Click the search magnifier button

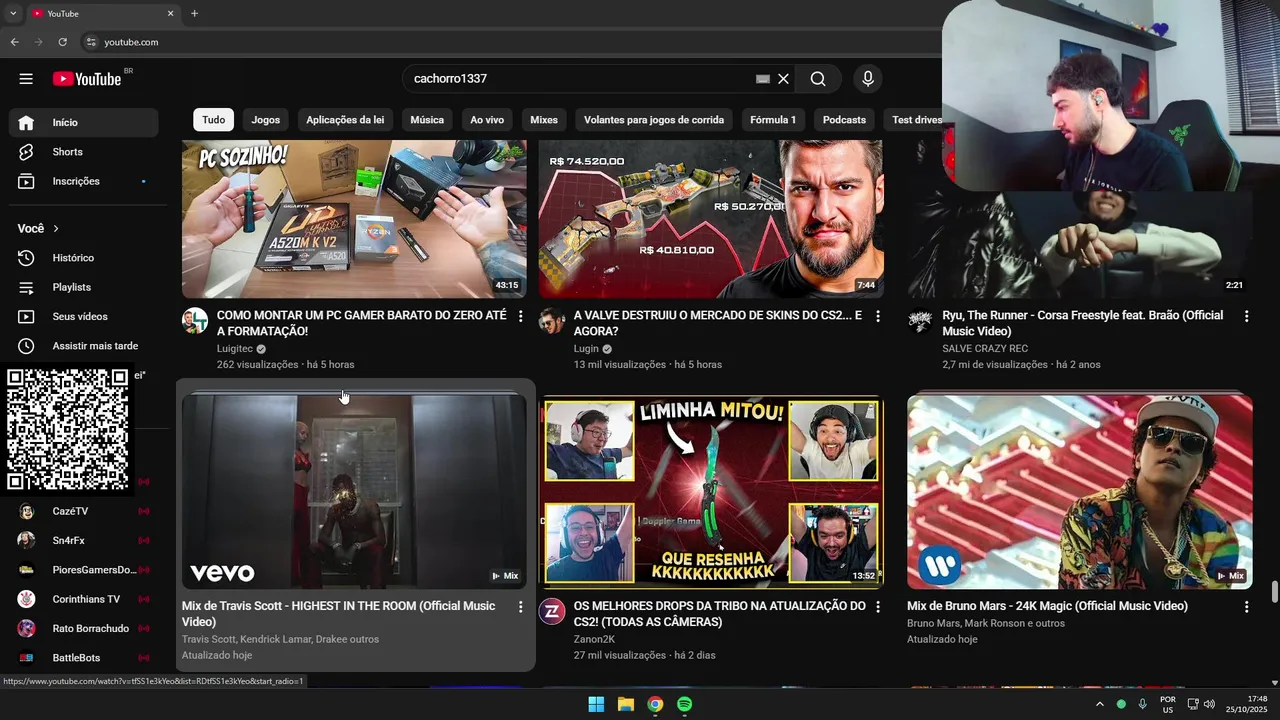818,79
